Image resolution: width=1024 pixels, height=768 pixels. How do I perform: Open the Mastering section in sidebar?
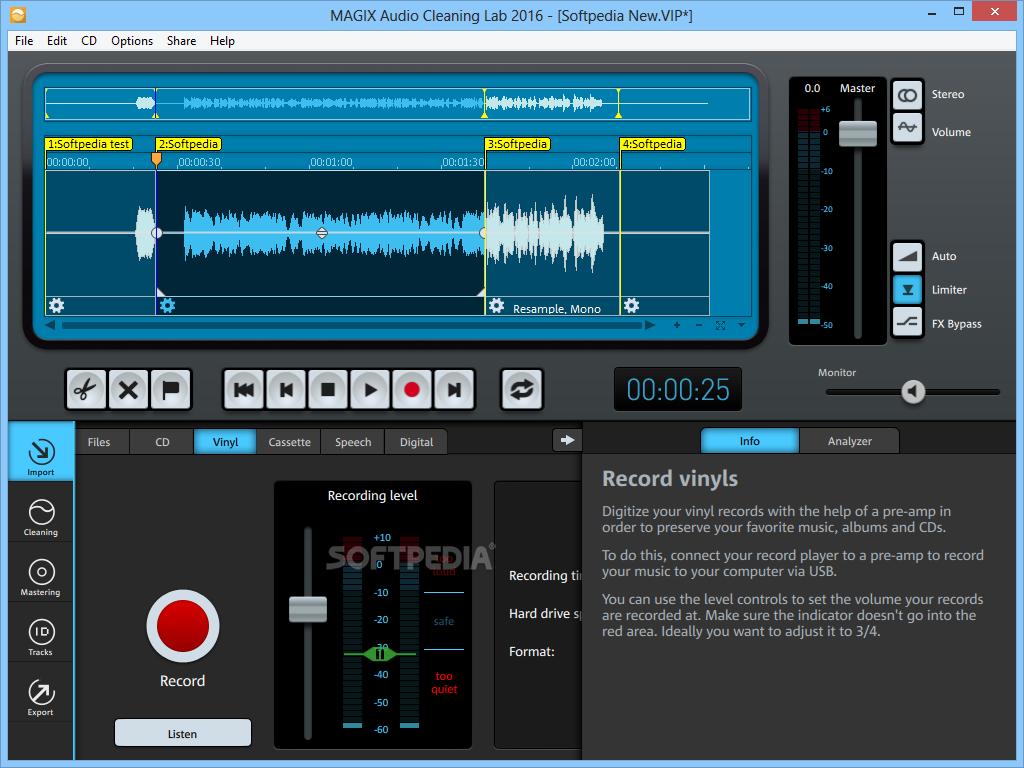pos(41,571)
